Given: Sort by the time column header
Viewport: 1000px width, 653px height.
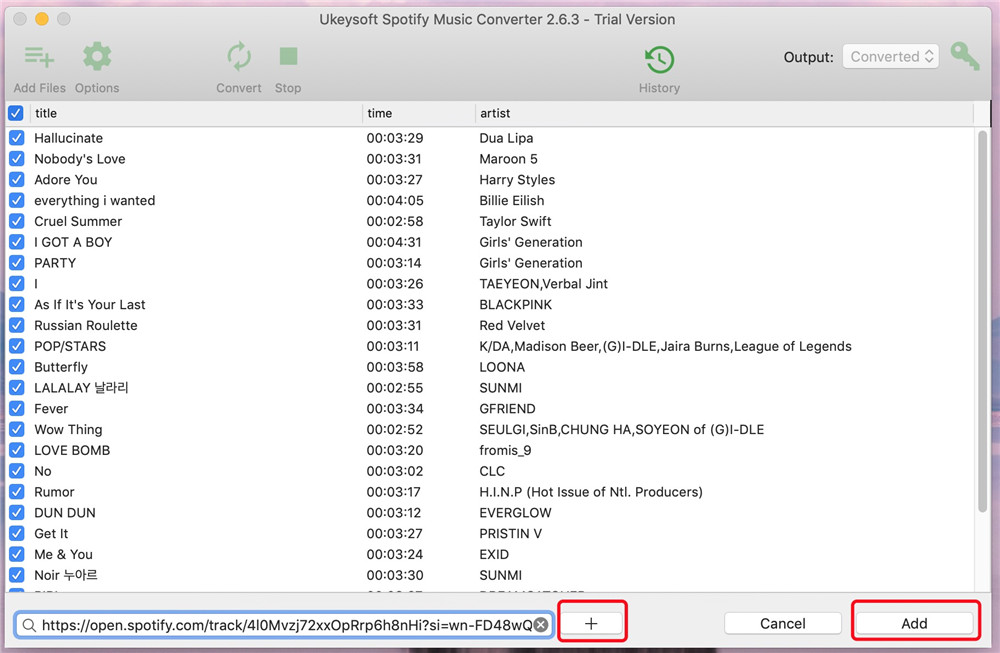Looking at the screenshot, I should (x=419, y=113).
